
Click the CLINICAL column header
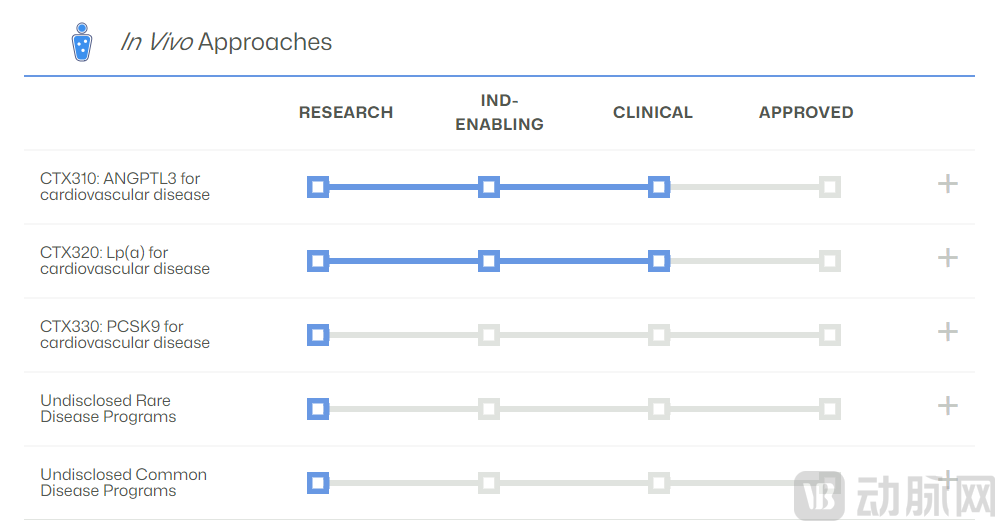coord(653,113)
